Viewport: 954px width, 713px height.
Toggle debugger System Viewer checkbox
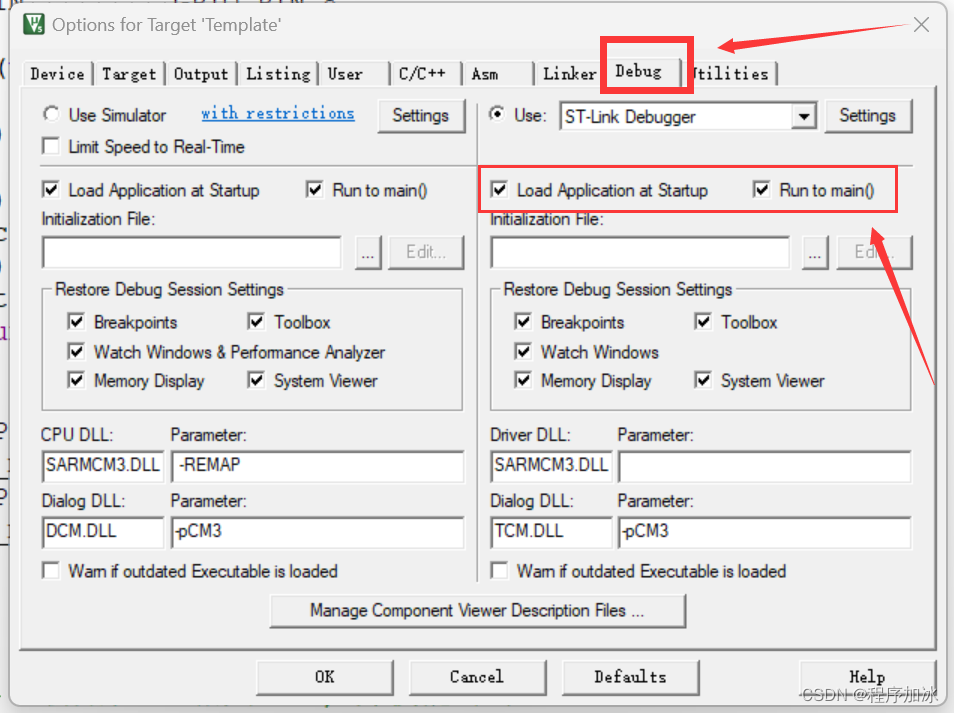click(703, 380)
